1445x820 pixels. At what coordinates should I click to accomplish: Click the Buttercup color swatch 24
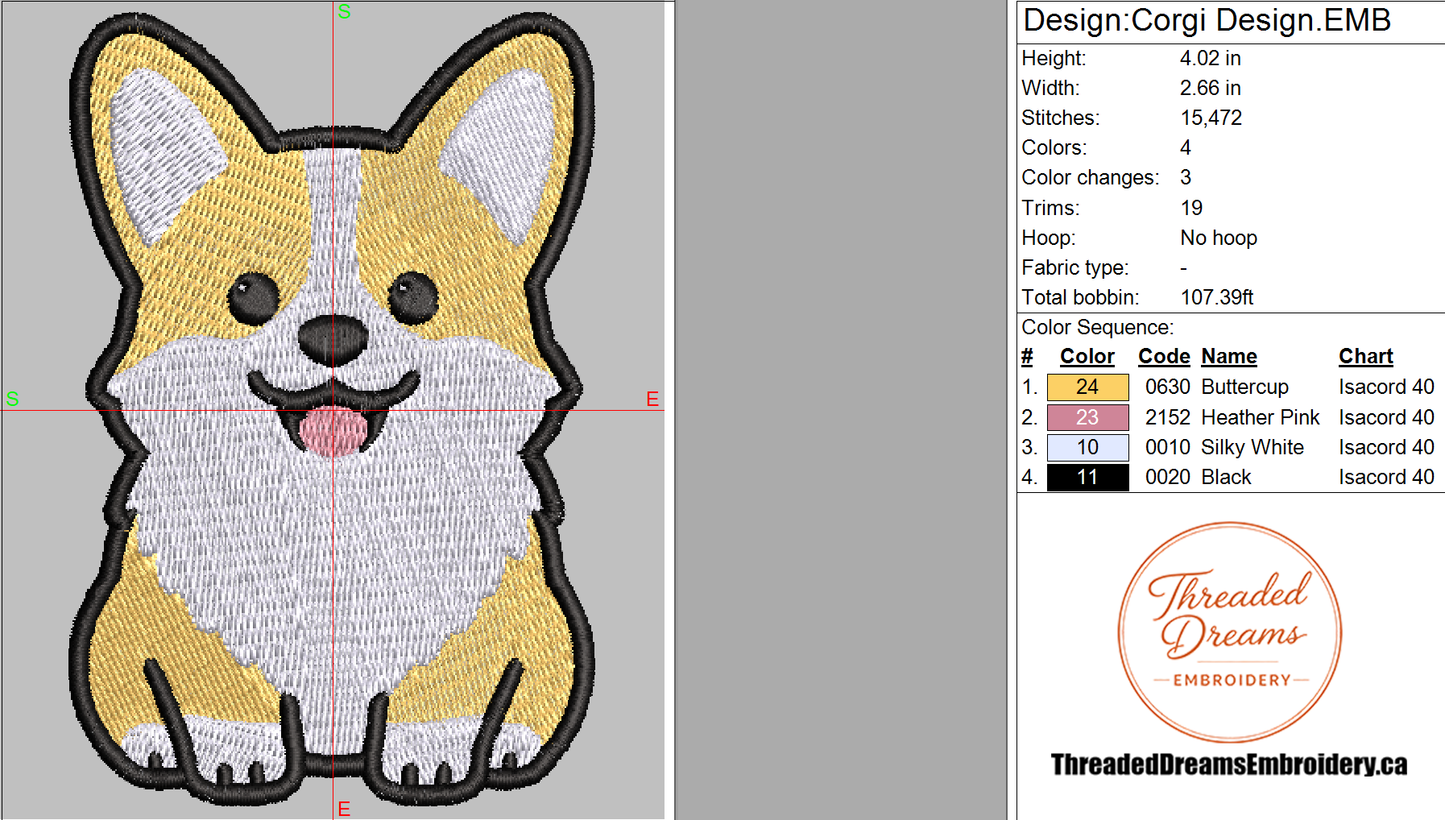click(1088, 387)
